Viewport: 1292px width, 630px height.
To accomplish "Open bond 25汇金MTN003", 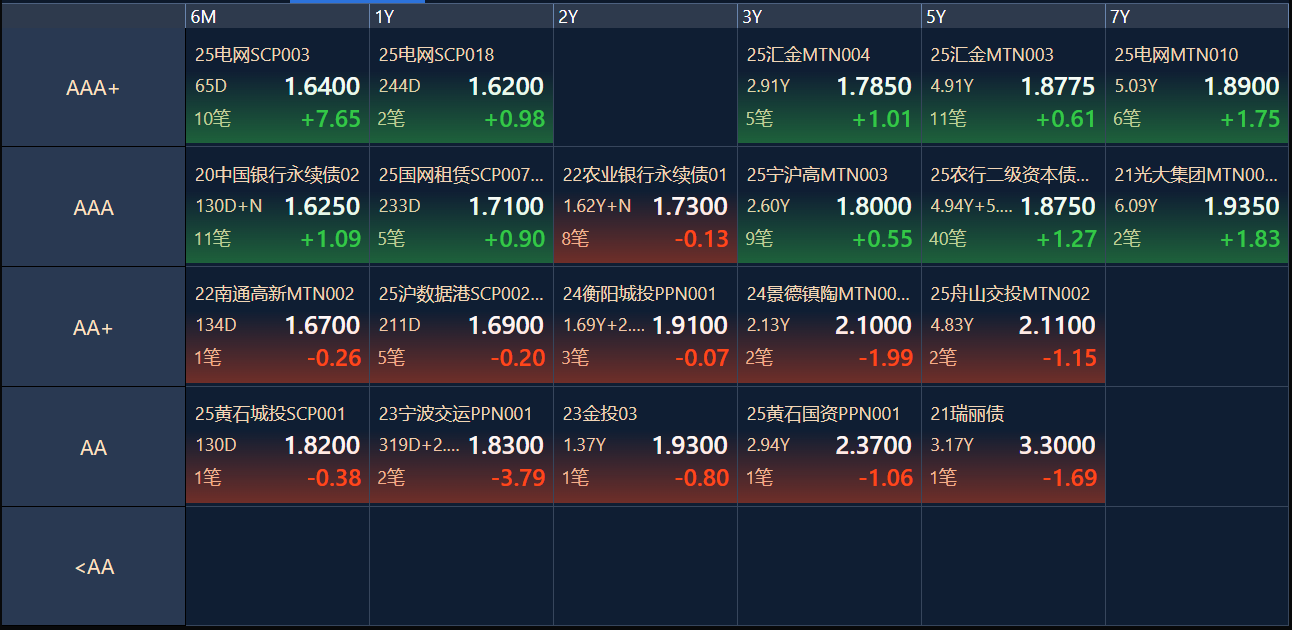I will (x=992, y=55).
